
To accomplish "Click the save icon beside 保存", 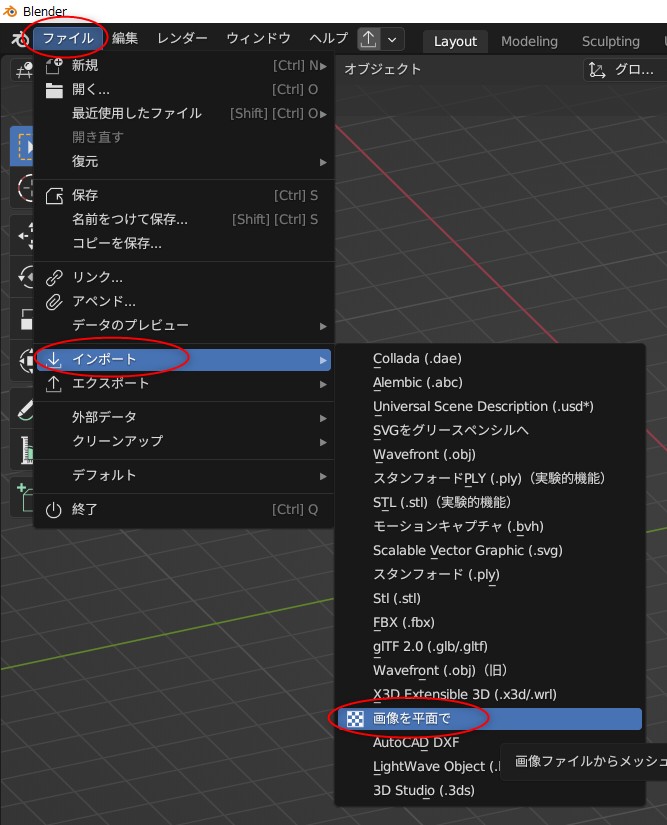I will pos(54,196).
